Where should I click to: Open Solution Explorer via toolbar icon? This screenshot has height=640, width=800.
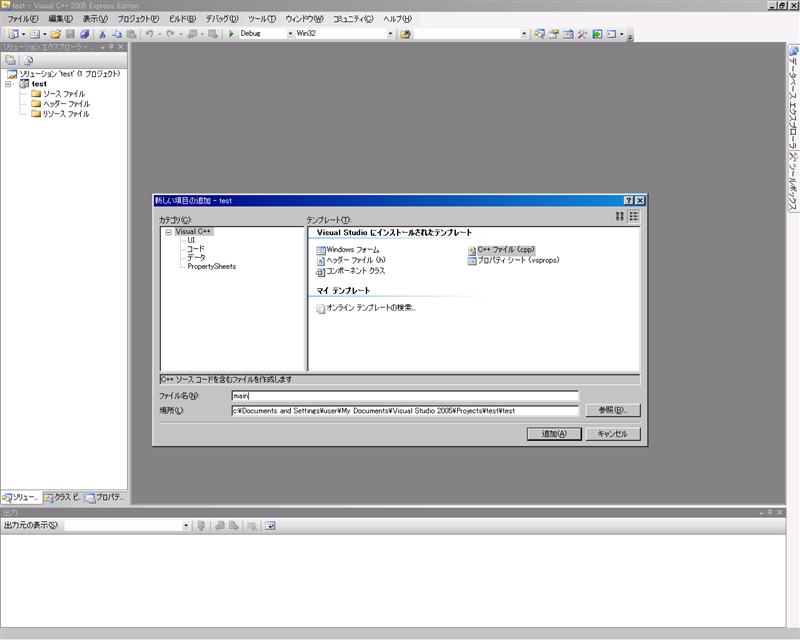click(539, 34)
